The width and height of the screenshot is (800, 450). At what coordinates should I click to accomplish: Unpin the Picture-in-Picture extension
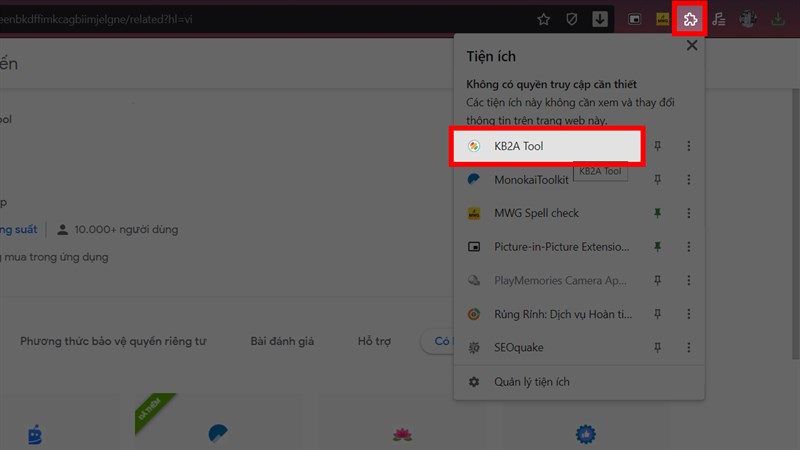point(658,247)
